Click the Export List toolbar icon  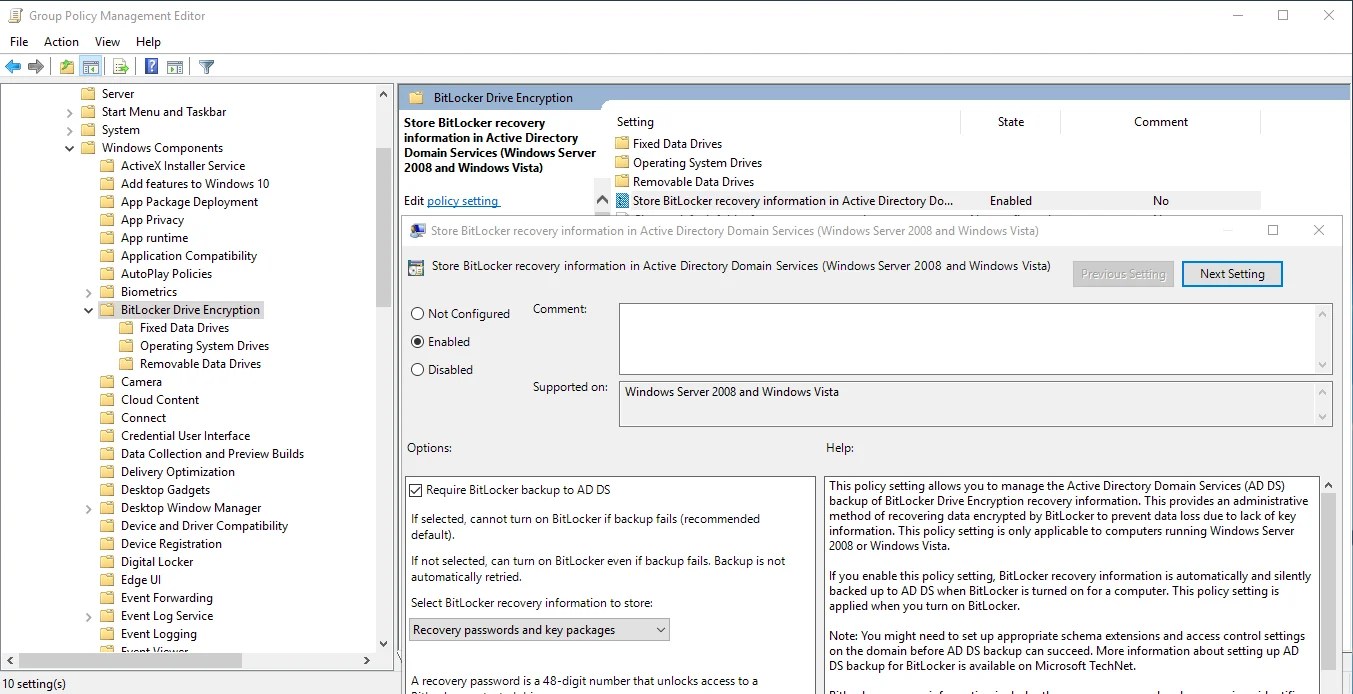[121, 66]
